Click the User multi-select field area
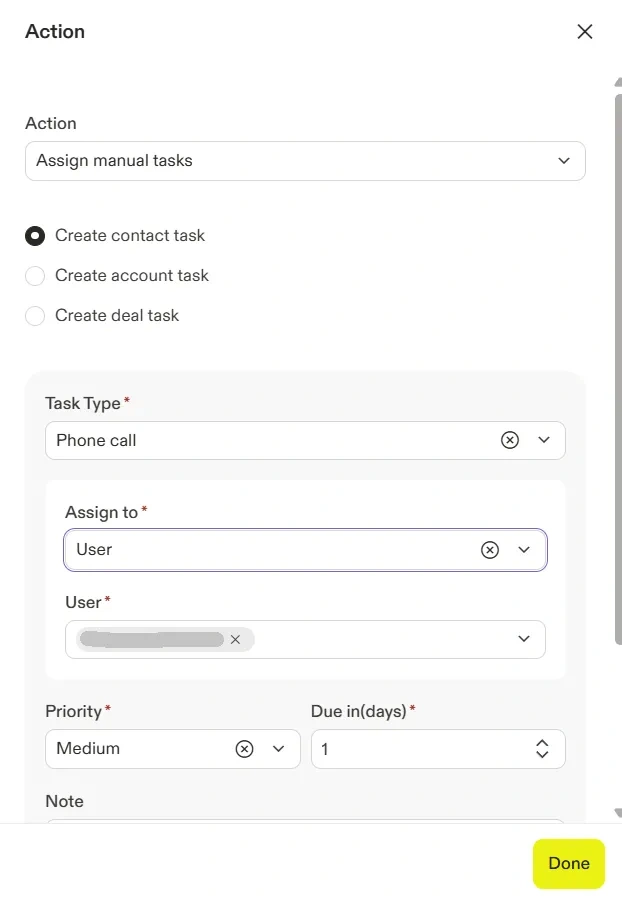The height and width of the screenshot is (900, 622). (380, 640)
